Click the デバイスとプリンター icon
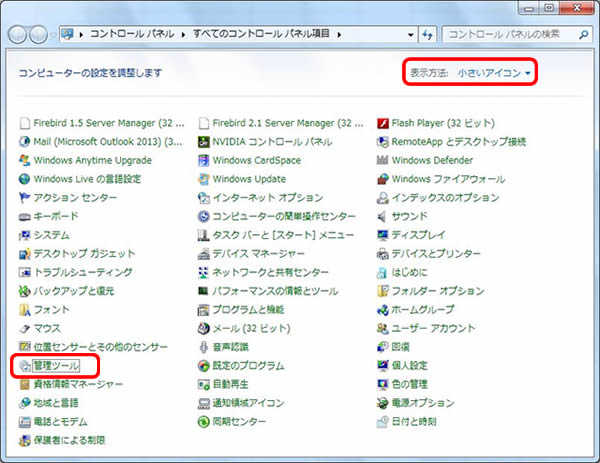The height and width of the screenshot is (463, 600). point(383,254)
